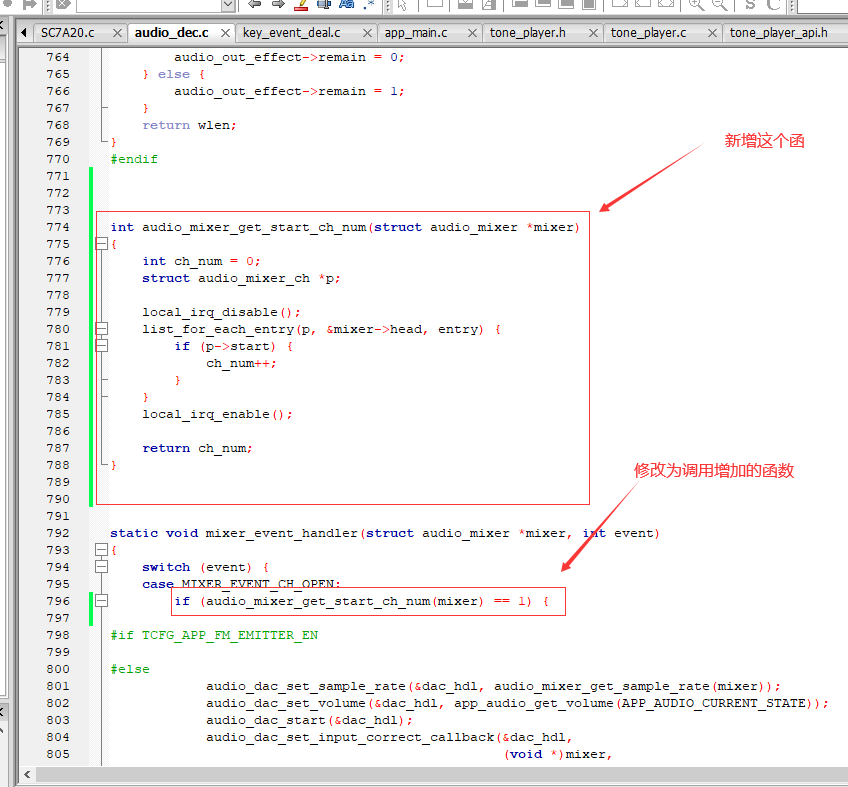Click 'audio_dac_set_sample_rate' on line 801
This screenshot has width=848, height=787.
[x=306, y=686]
